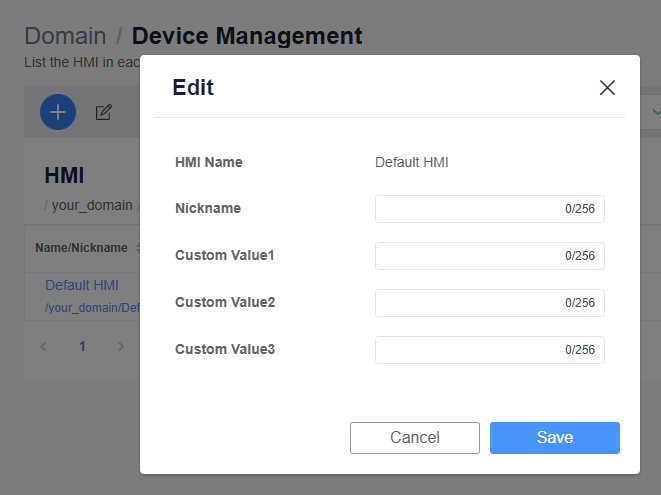Click the Custom Value2 label
Viewport: 661px width, 495px height.
coord(225,302)
